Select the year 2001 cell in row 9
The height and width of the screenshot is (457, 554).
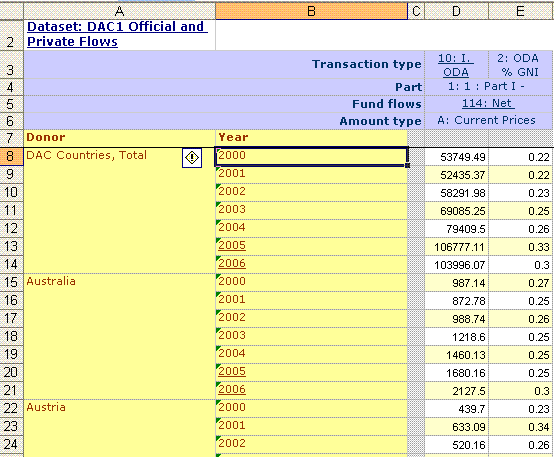[311, 174]
